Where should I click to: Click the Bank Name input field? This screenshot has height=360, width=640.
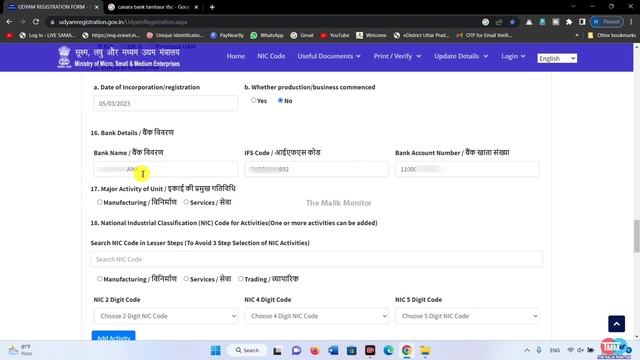pos(166,169)
